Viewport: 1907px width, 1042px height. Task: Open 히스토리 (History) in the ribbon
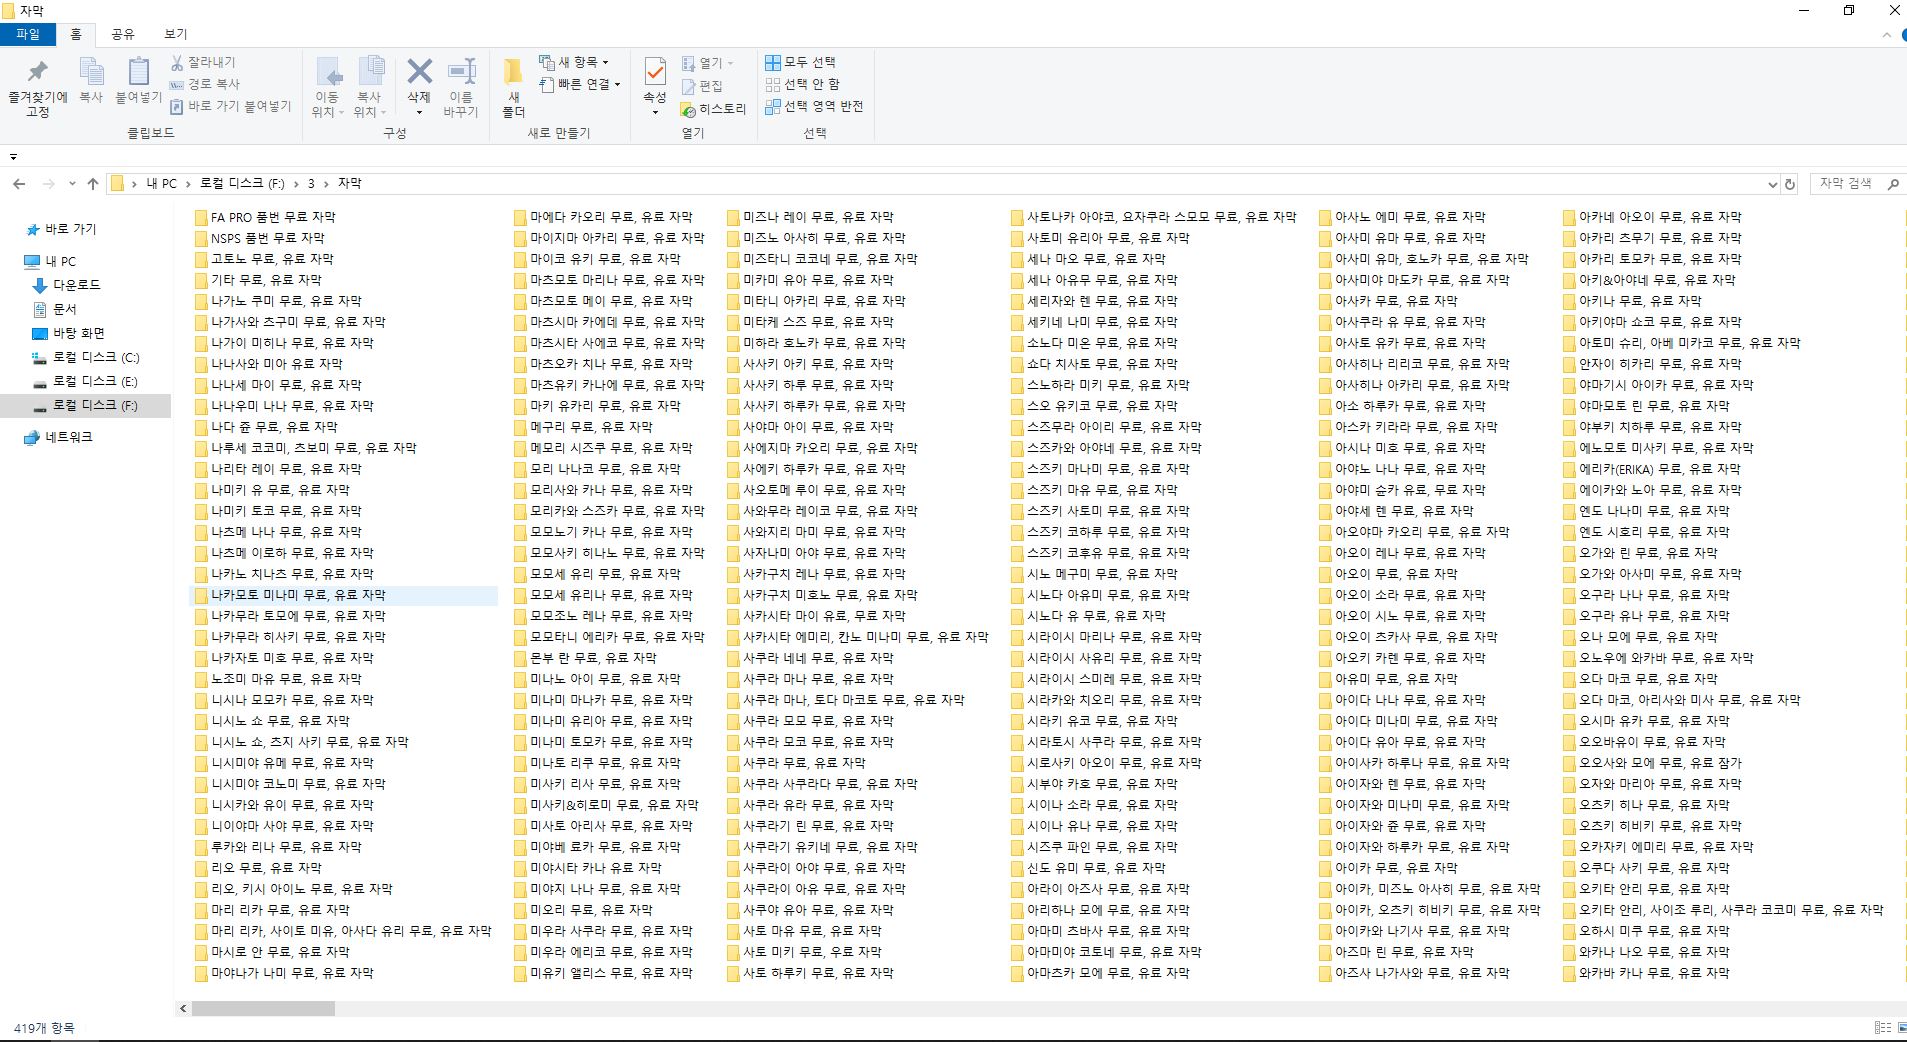pos(713,109)
